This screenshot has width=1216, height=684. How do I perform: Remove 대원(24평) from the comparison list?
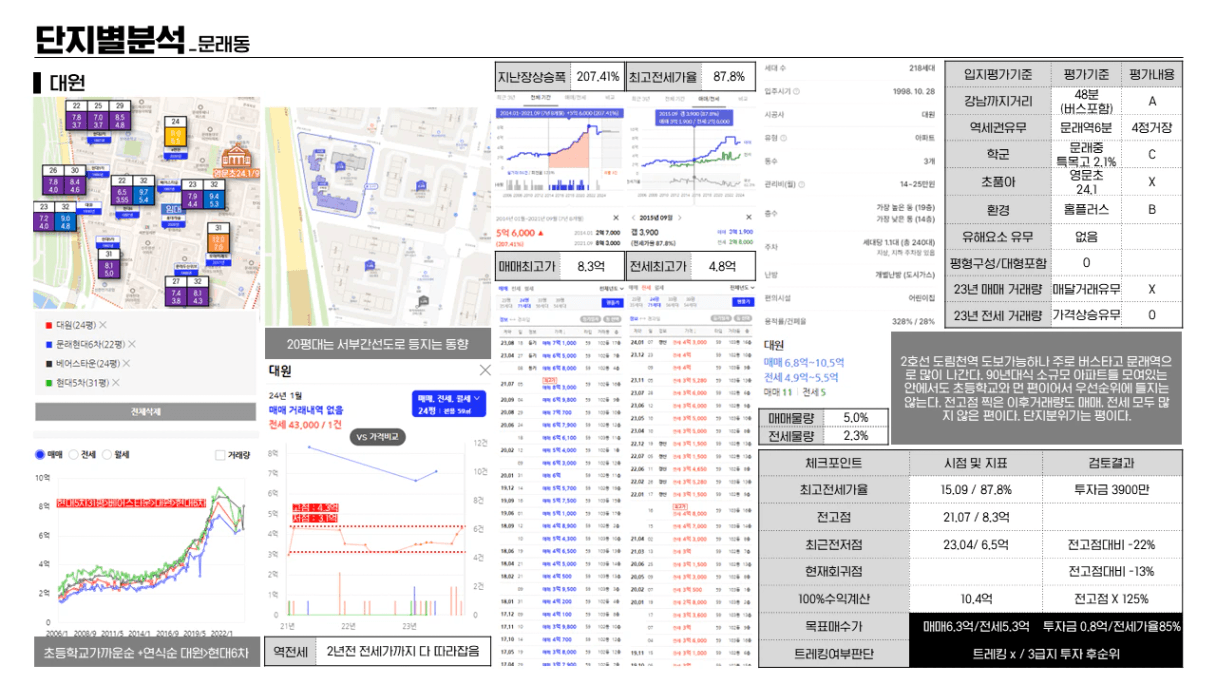pos(103,325)
